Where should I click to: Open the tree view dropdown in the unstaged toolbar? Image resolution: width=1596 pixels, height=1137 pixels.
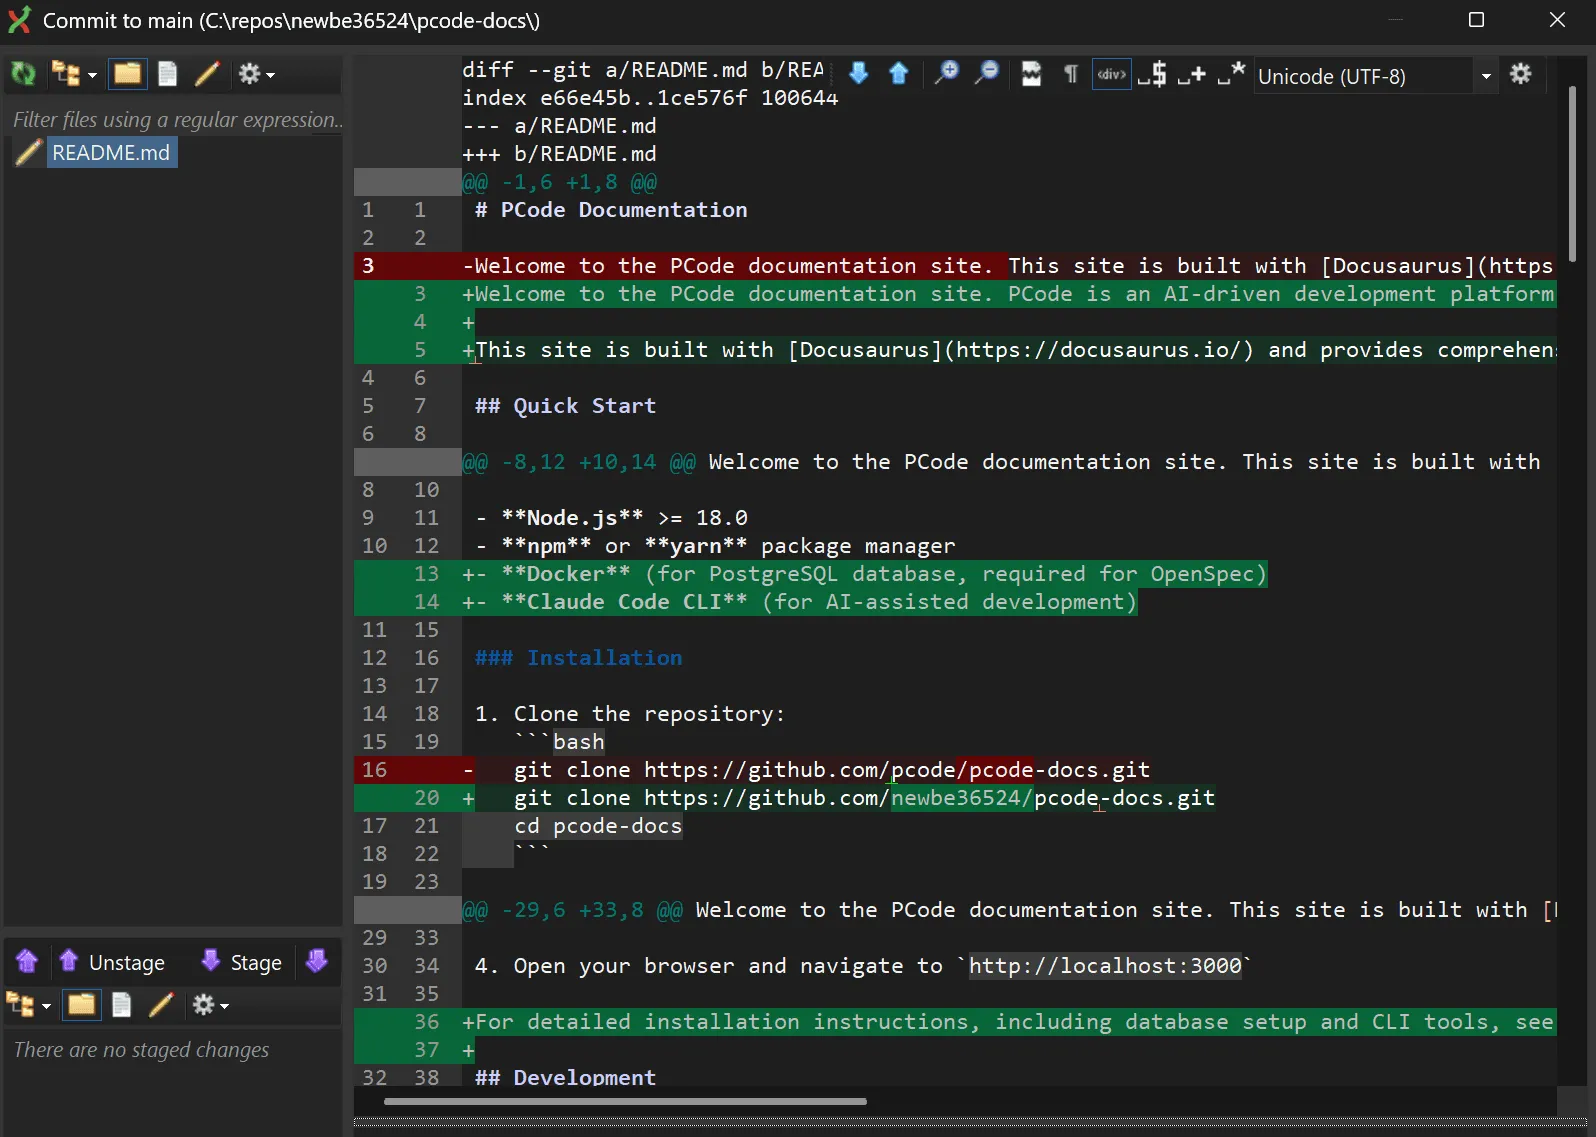point(74,74)
